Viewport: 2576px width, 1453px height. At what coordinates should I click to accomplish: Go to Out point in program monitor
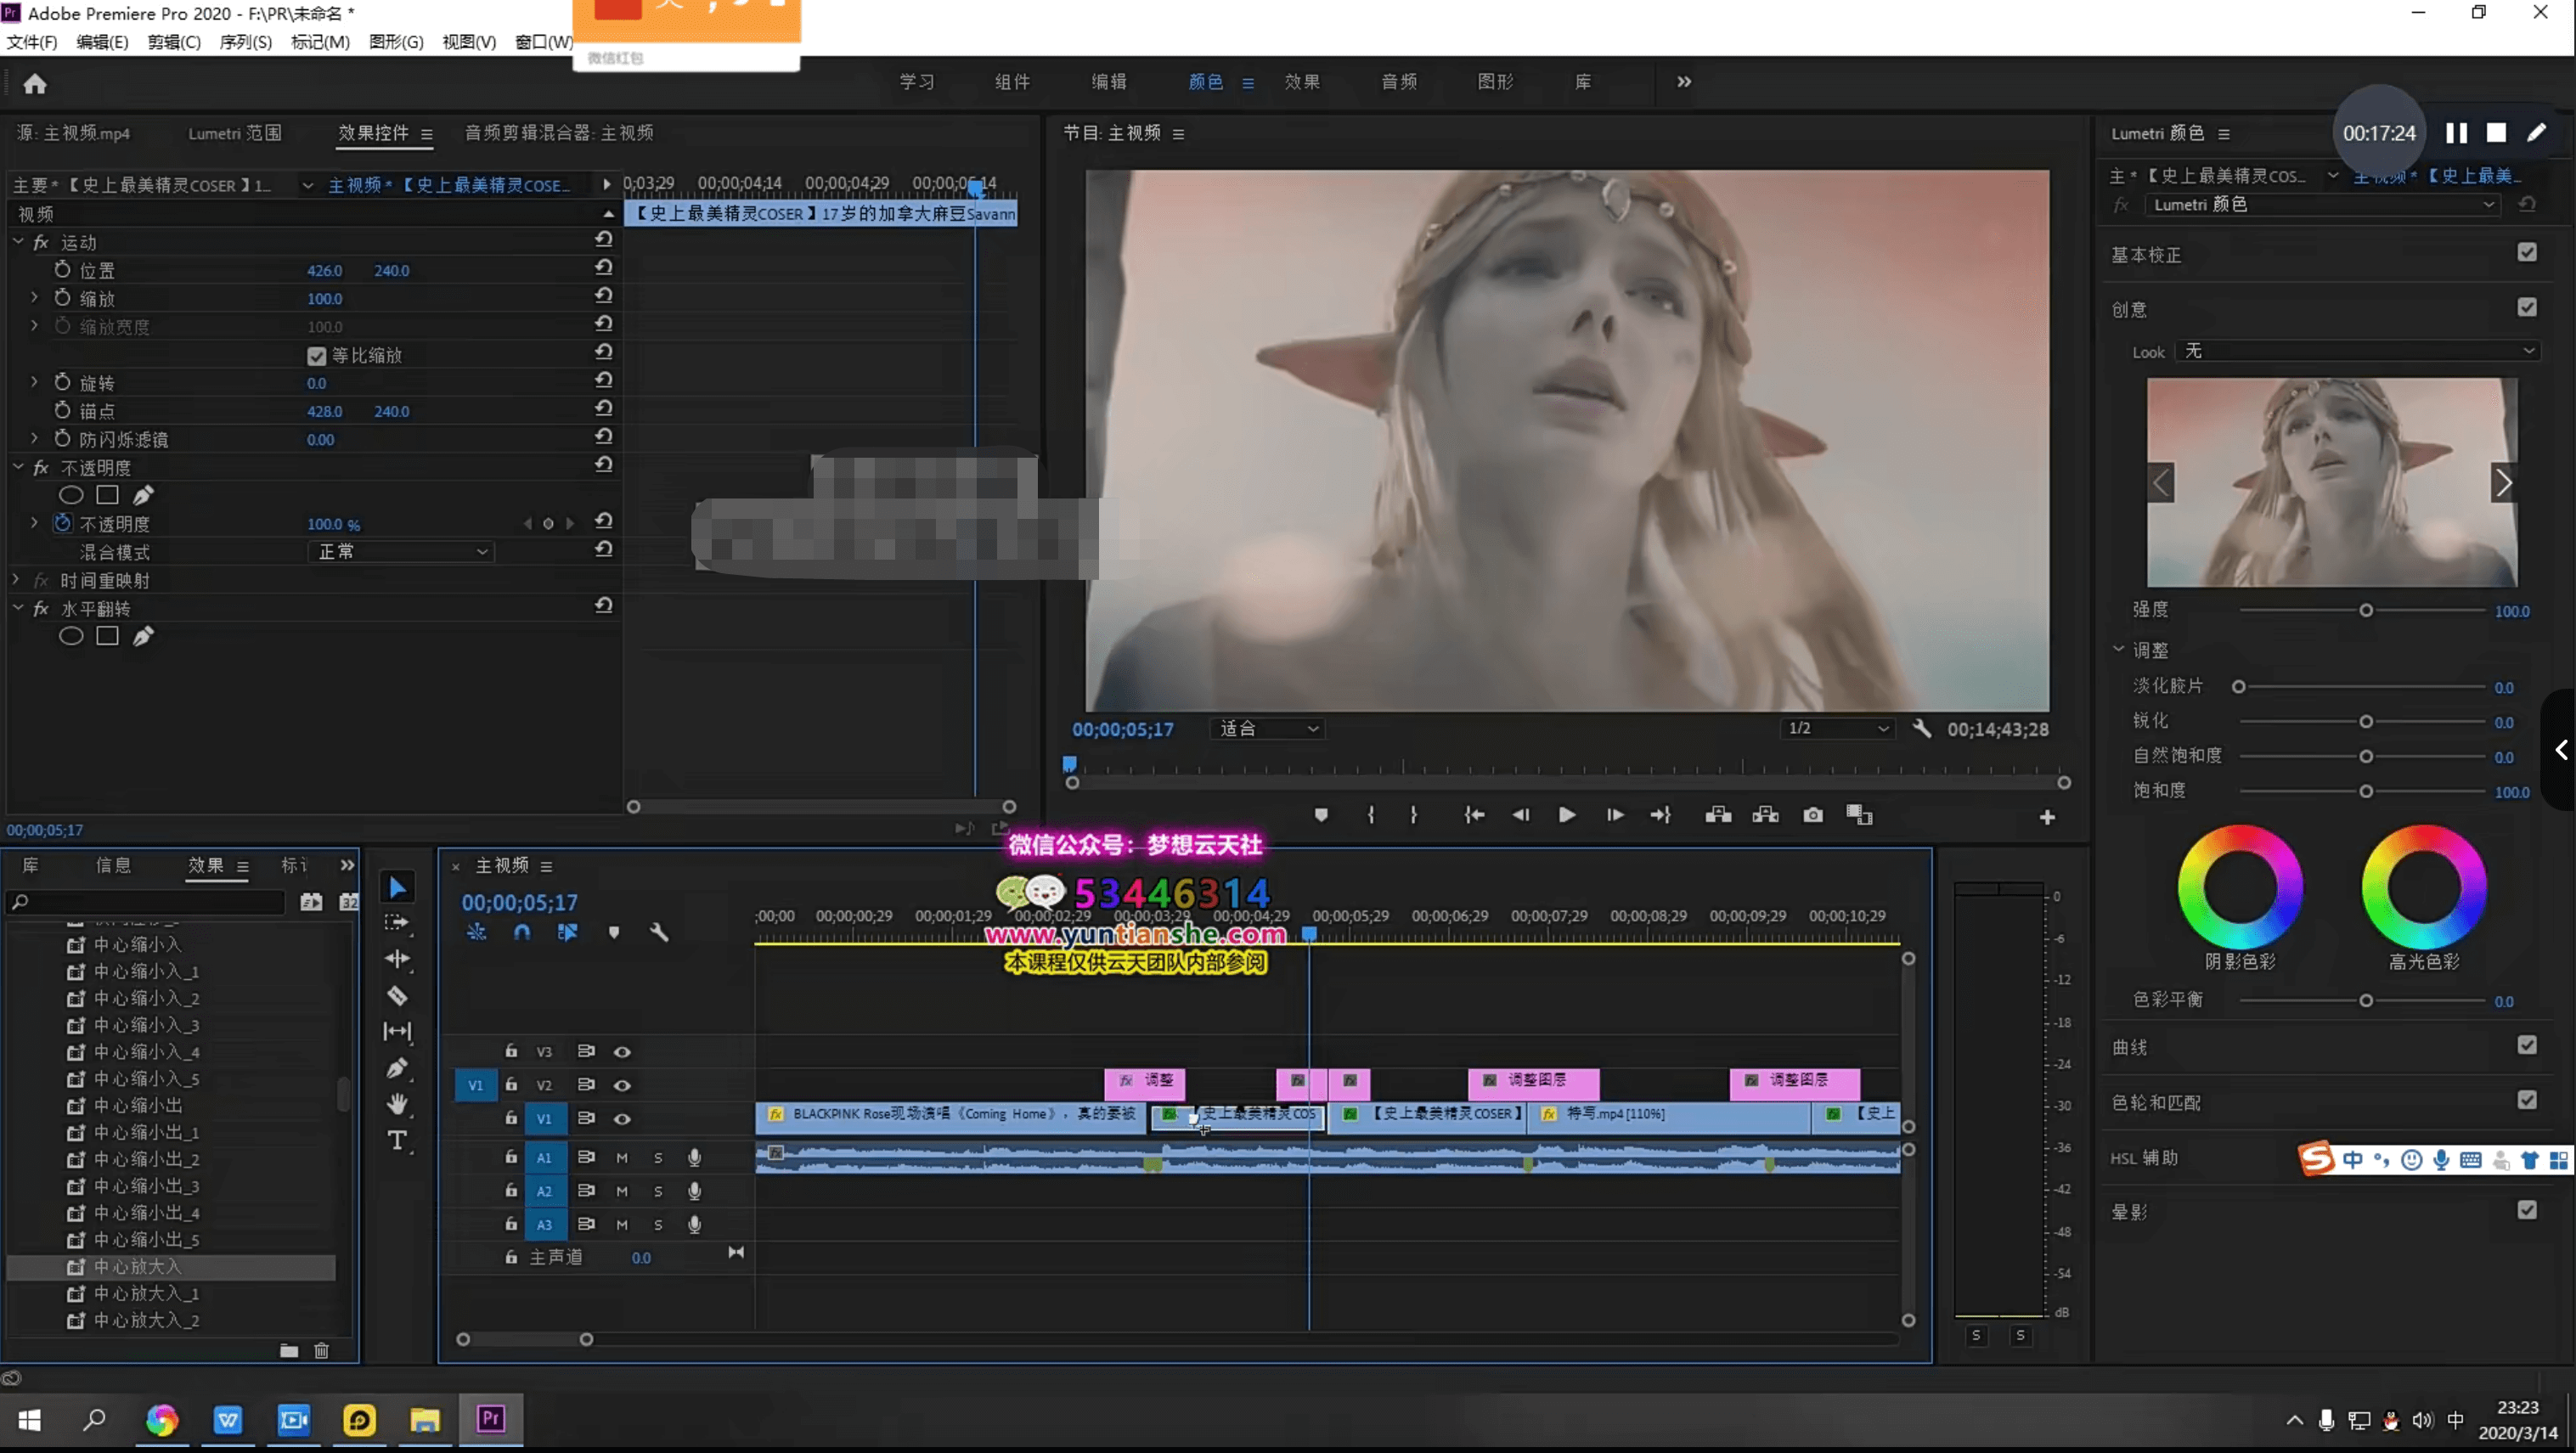coord(1661,815)
